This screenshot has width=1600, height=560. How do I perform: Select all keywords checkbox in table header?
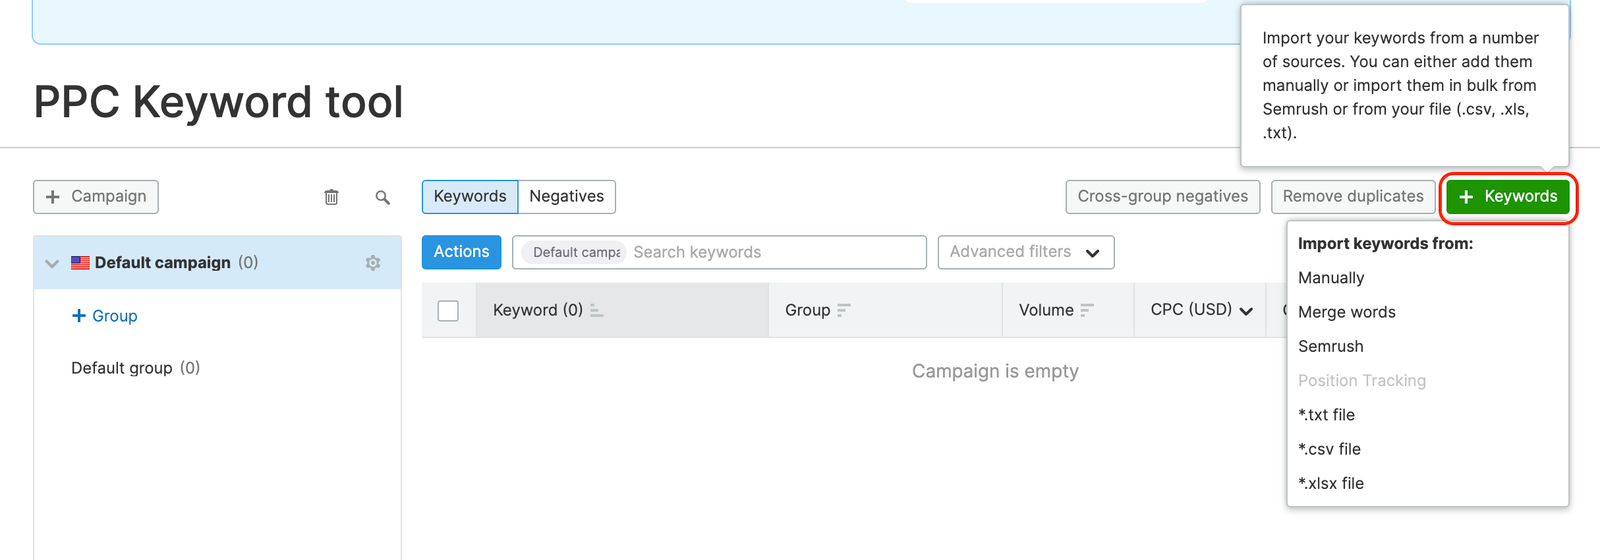[448, 311]
